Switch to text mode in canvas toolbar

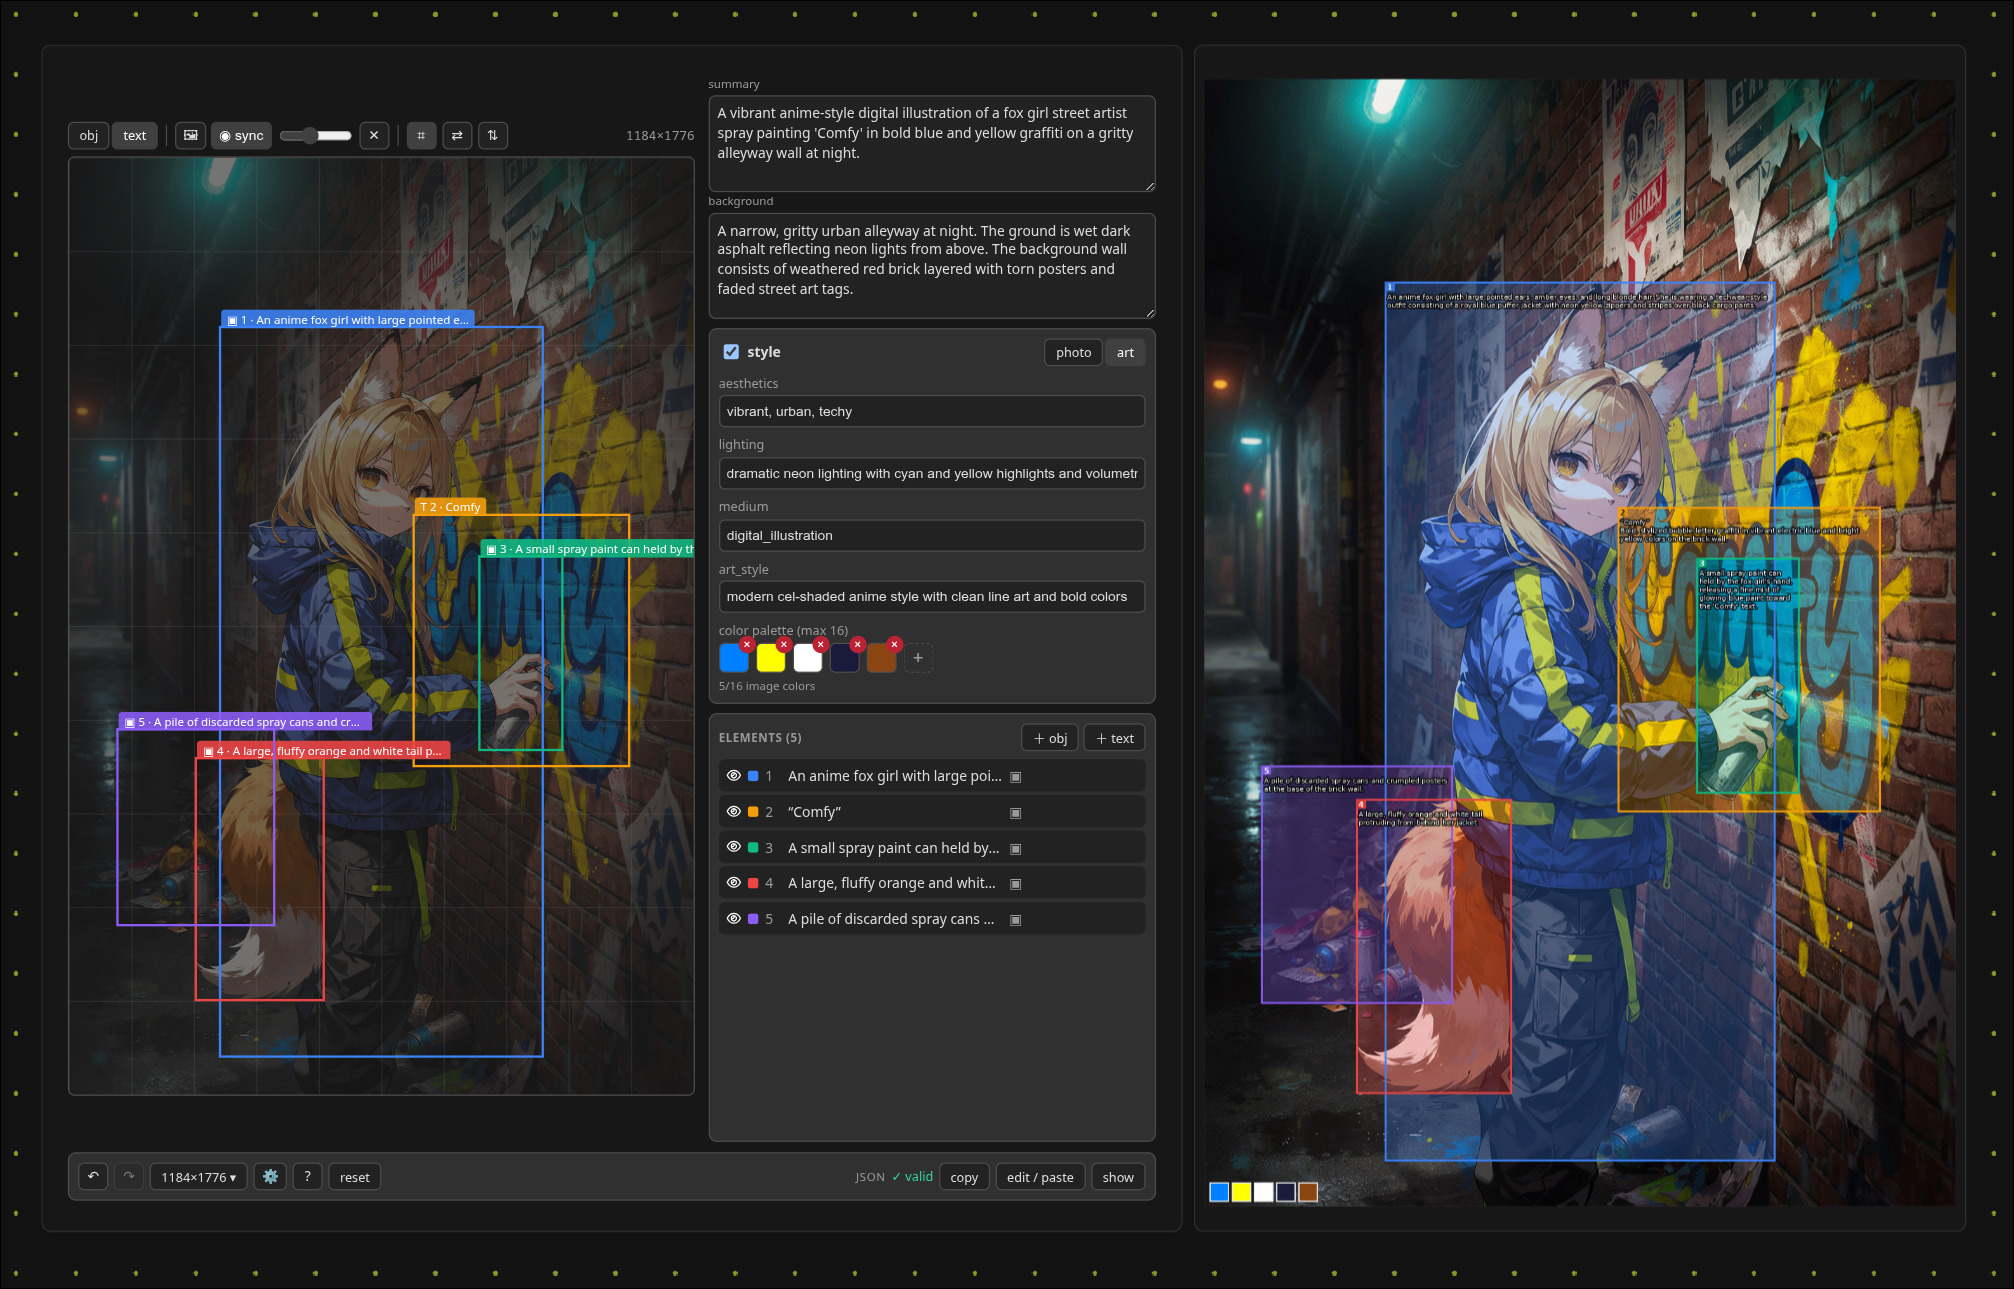point(135,136)
